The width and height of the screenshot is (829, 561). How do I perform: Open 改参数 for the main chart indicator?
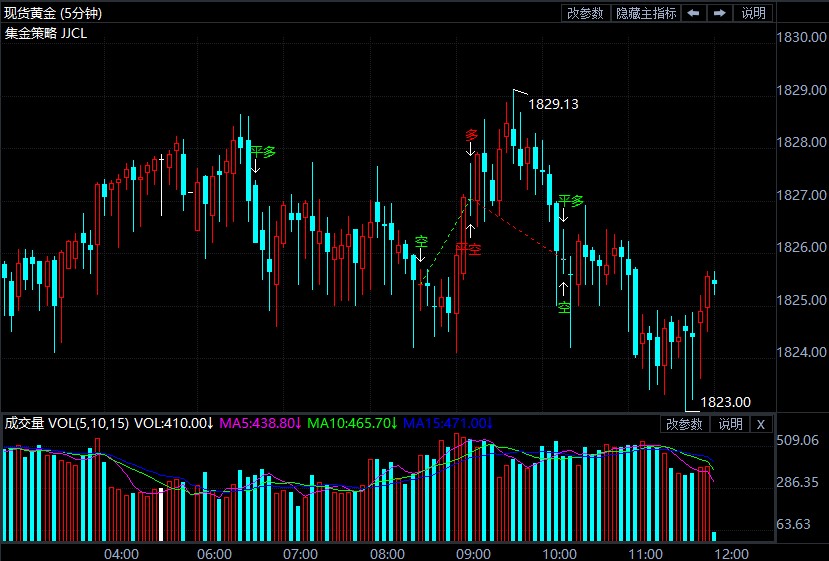coord(586,13)
